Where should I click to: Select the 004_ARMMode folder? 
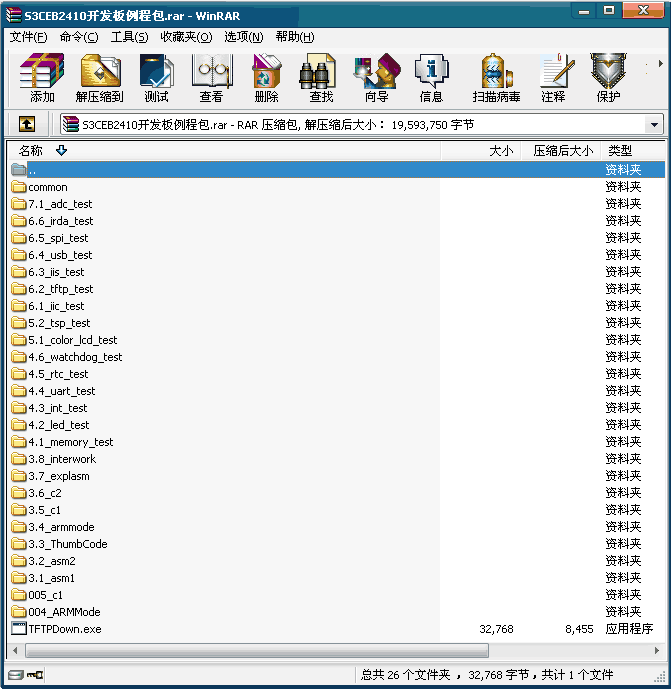click(x=56, y=612)
